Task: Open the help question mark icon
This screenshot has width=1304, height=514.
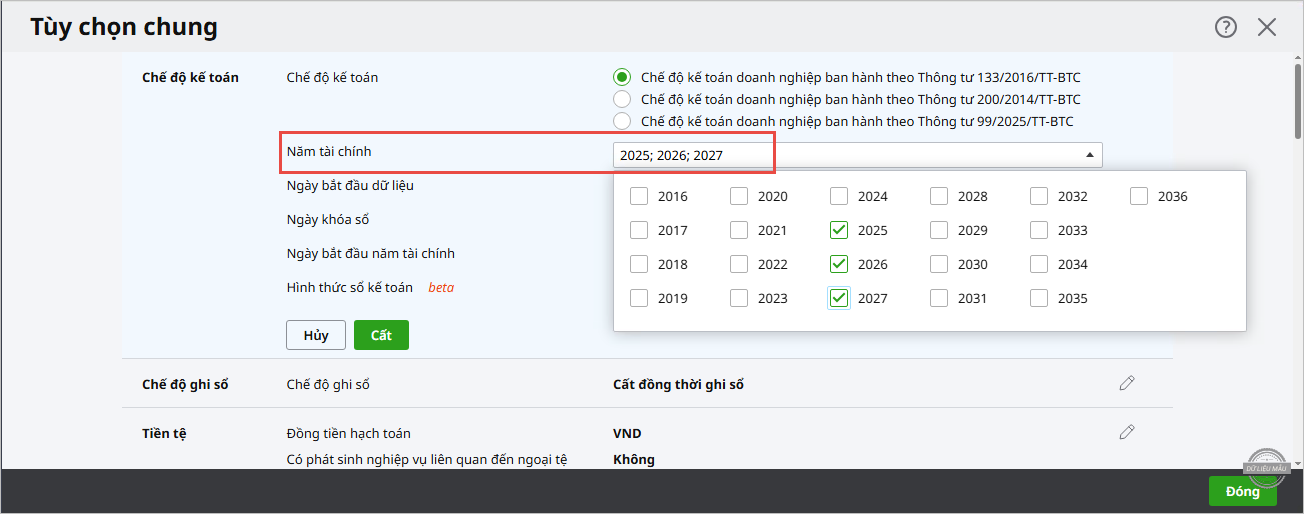Action: click(1226, 27)
